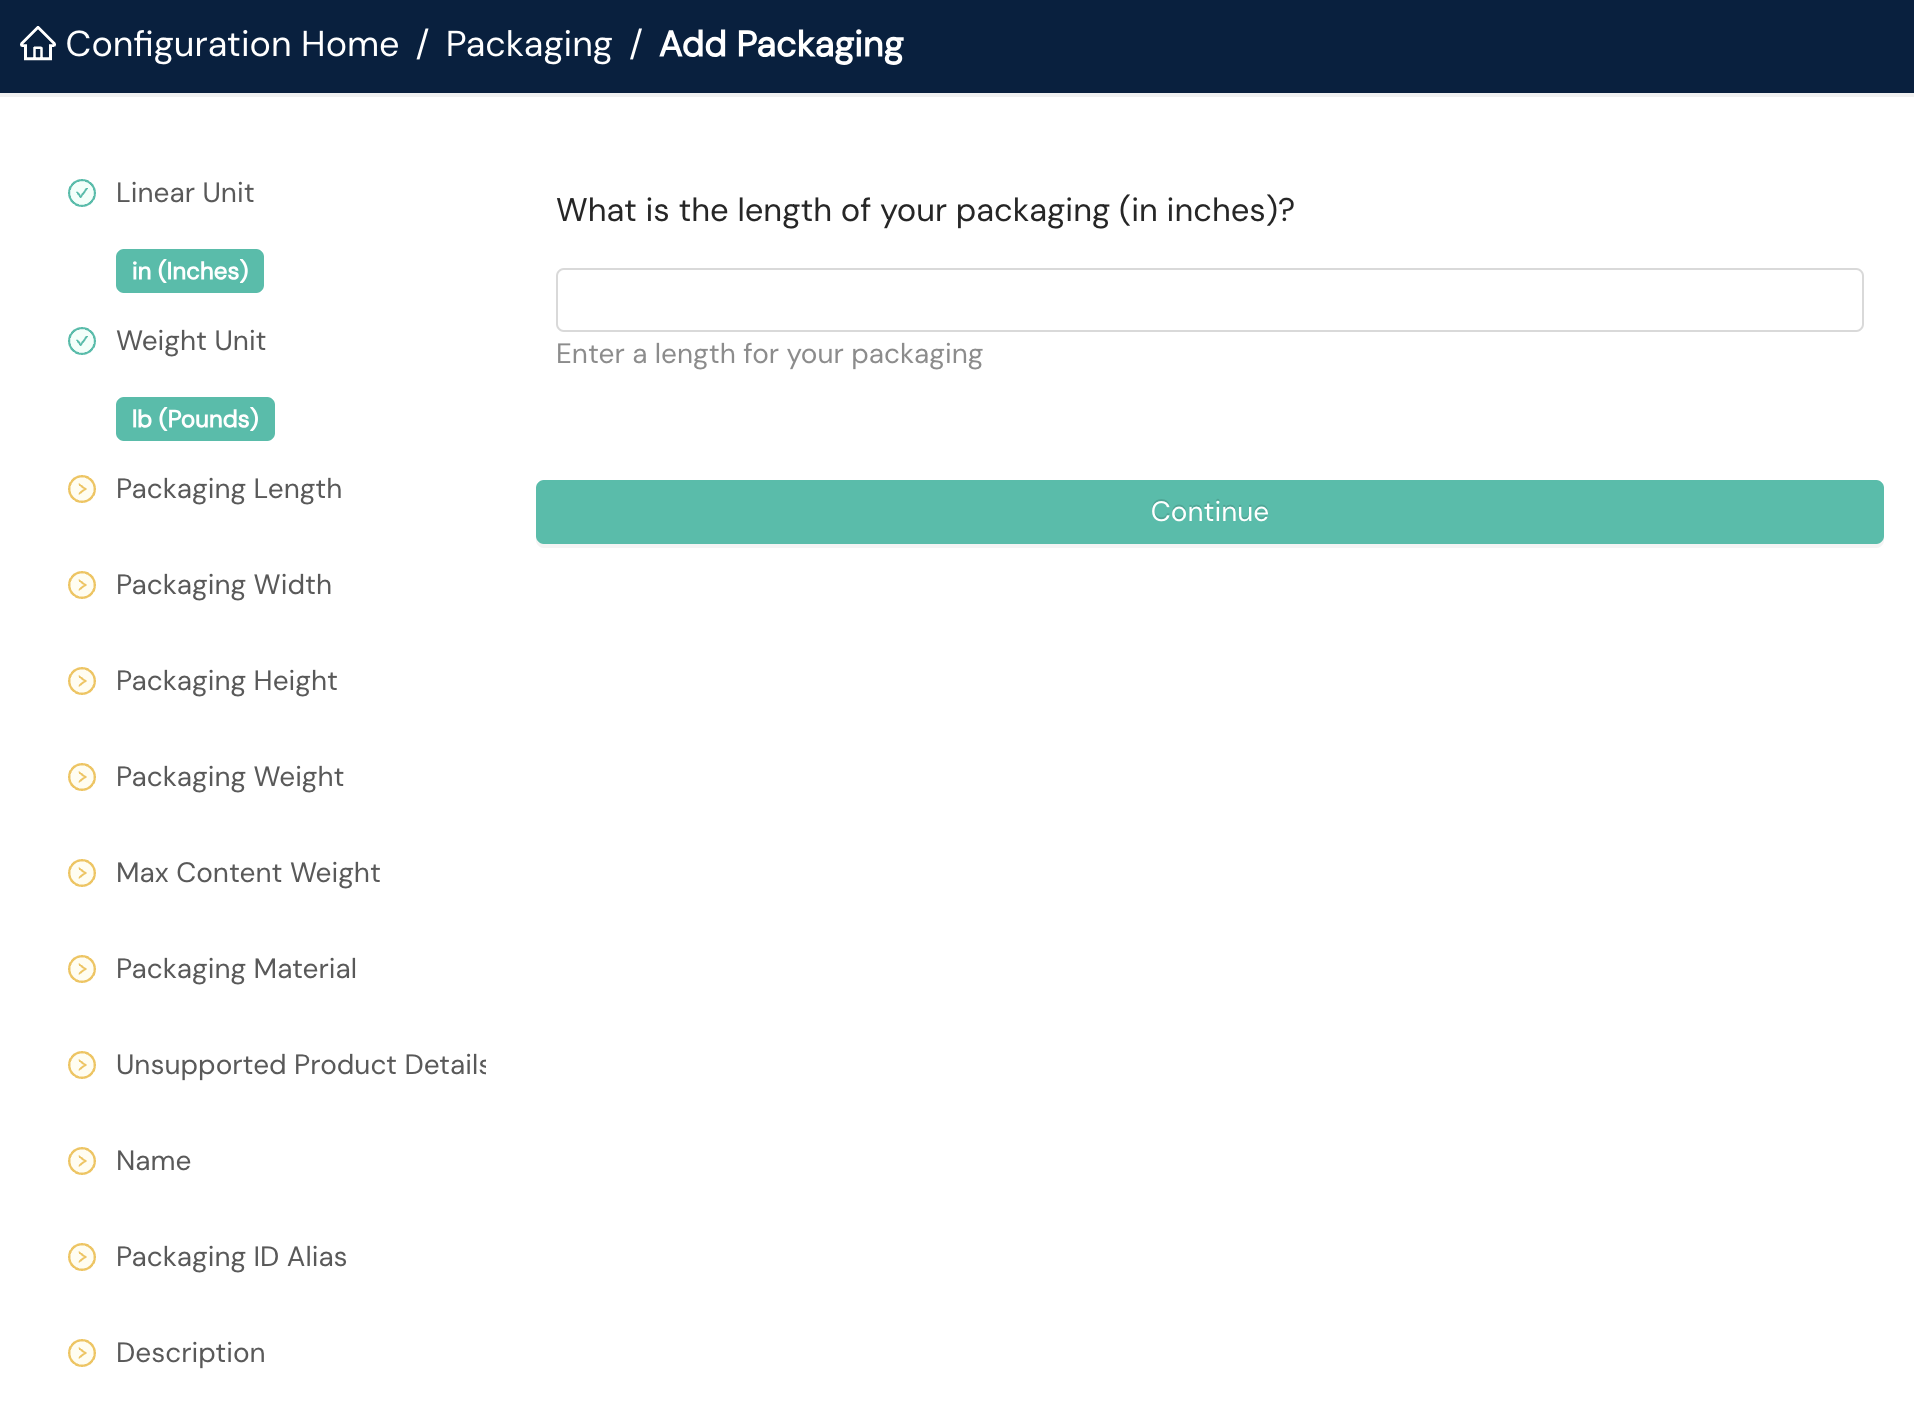Select the in (Inches) unit badge
This screenshot has height=1414, width=1914.
click(189, 270)
